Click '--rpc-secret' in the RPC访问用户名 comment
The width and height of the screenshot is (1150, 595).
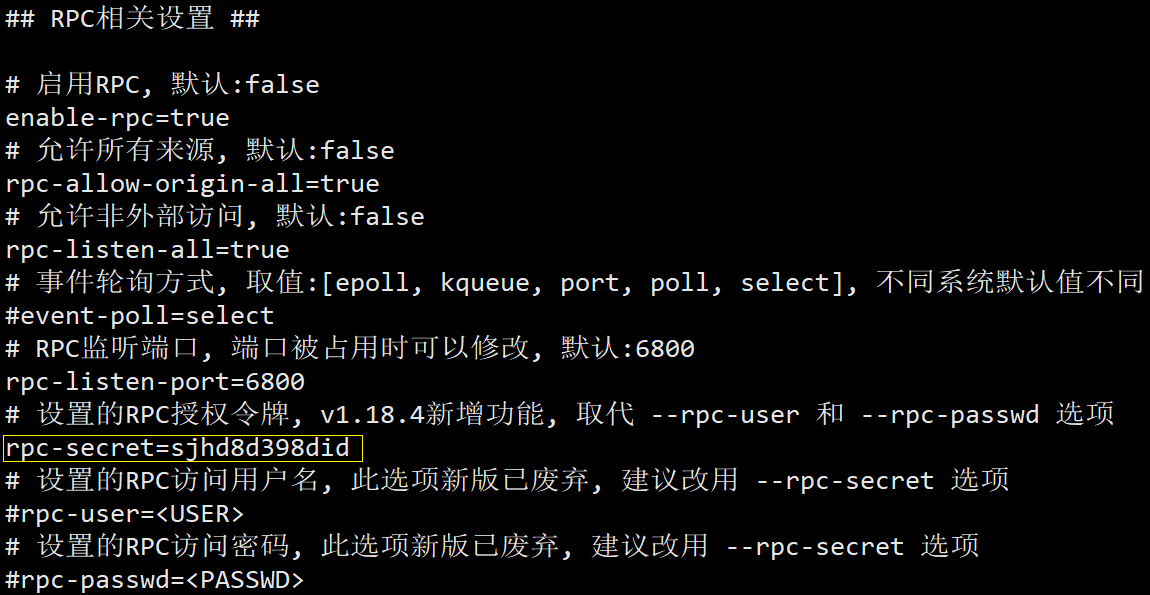tap(844, 481)
